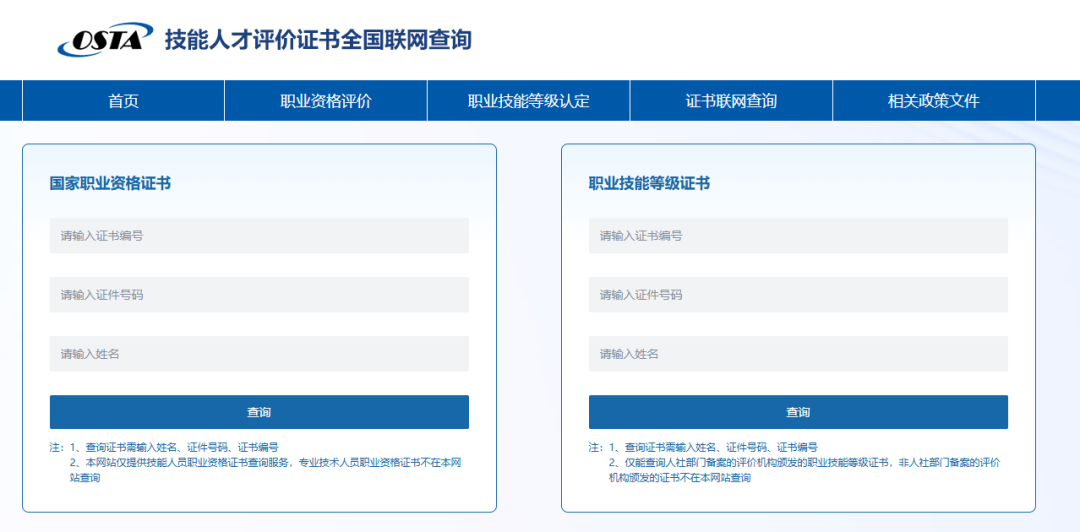
Task: Focus 证书编号 field under 国家职业资格证书
Action: point(259,236)
